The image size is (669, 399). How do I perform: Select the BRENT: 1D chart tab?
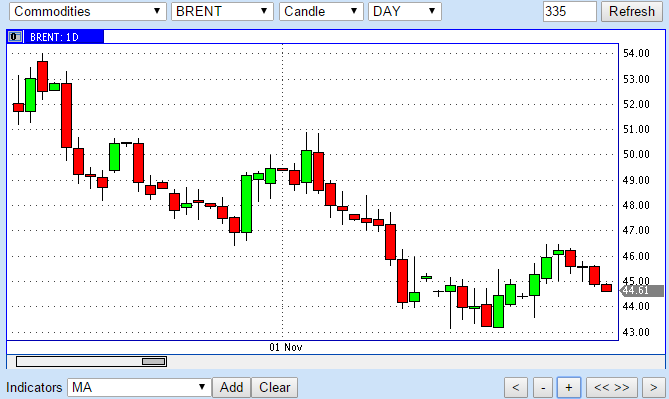pyautogui.click(x=55, y=37)
